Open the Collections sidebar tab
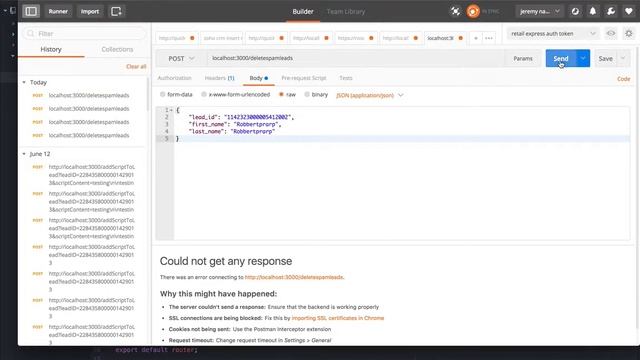The width and height of the screenshot is (640, 360). click(117, 49)
